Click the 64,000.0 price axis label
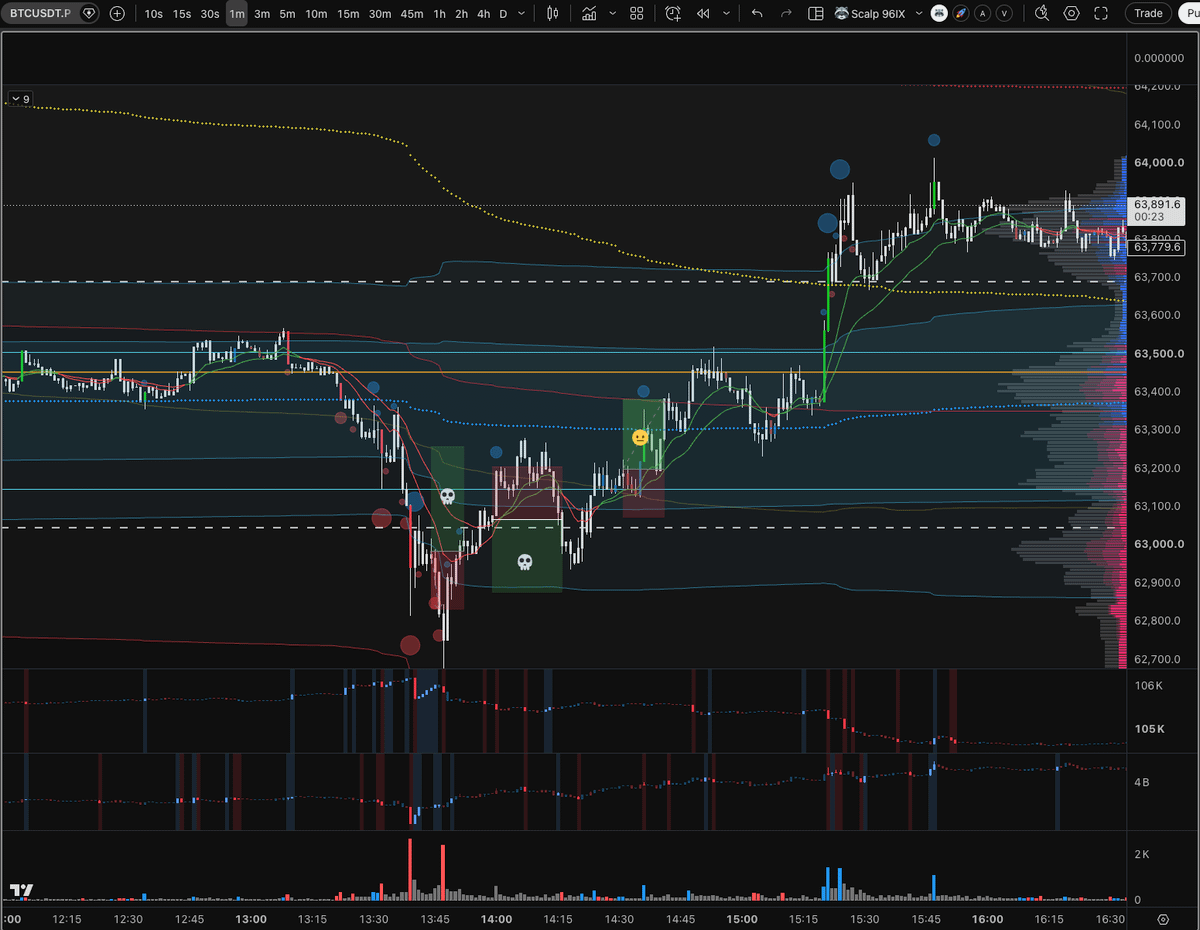 click(x=1159, y=162)
